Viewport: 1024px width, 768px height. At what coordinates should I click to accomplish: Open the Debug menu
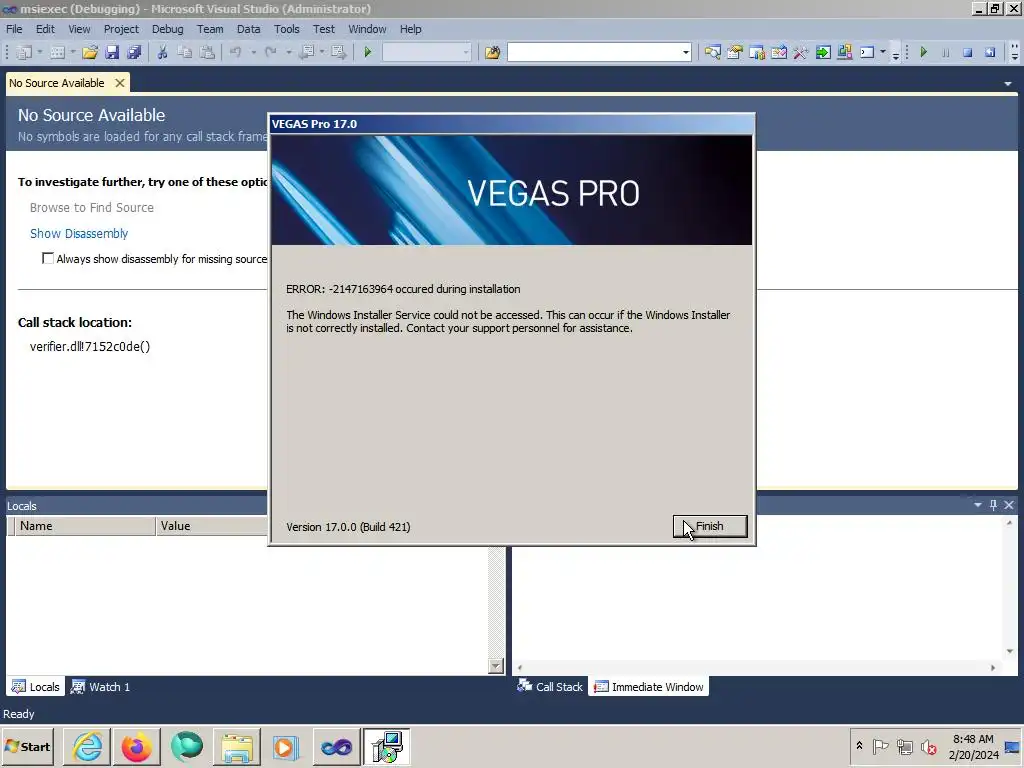coord(167,29)
